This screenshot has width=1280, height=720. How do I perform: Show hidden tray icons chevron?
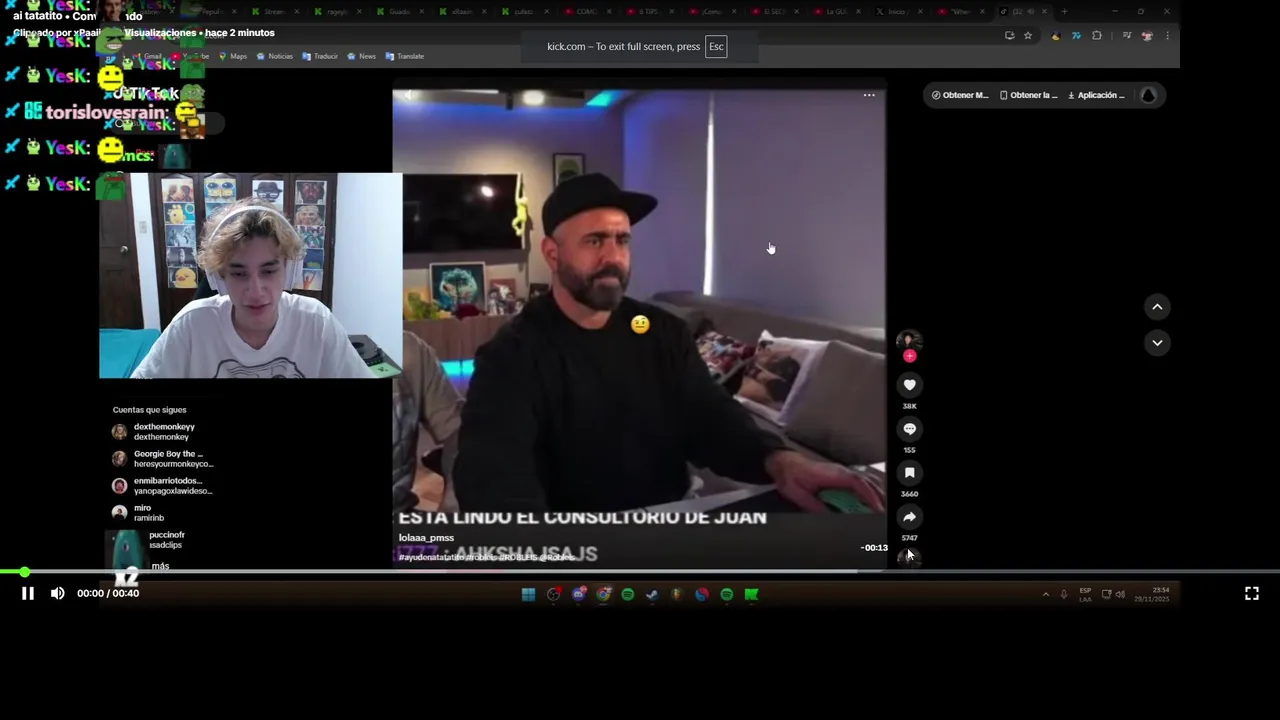[x=1046, y=594]
